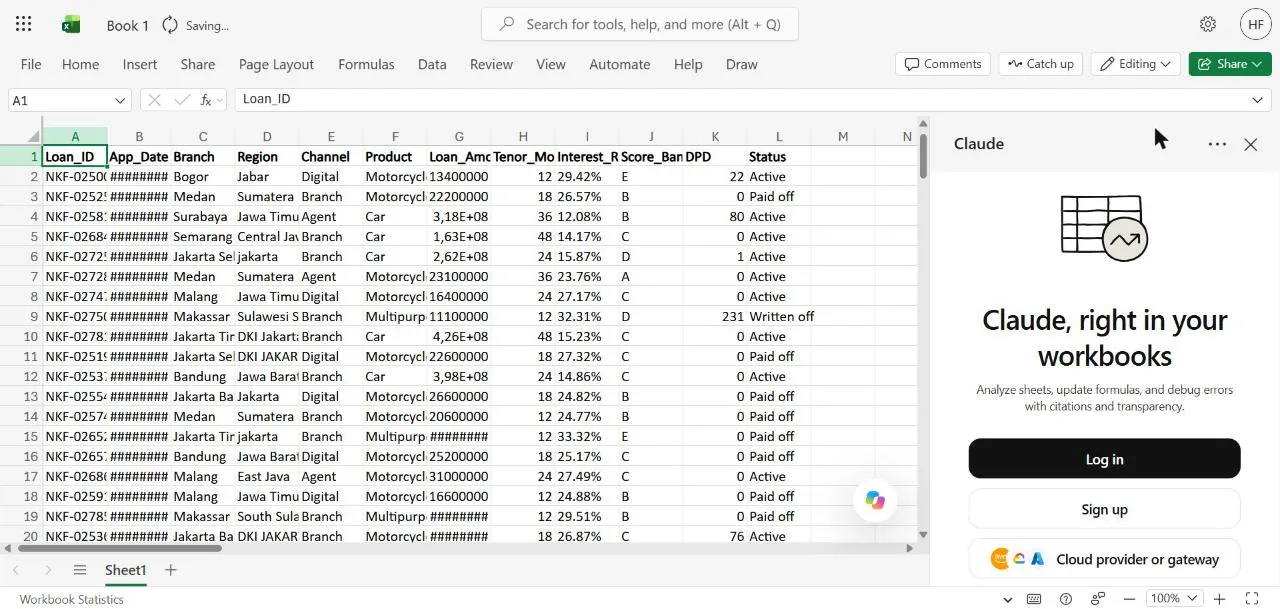Go to next sheet arrow

(48, 570)
